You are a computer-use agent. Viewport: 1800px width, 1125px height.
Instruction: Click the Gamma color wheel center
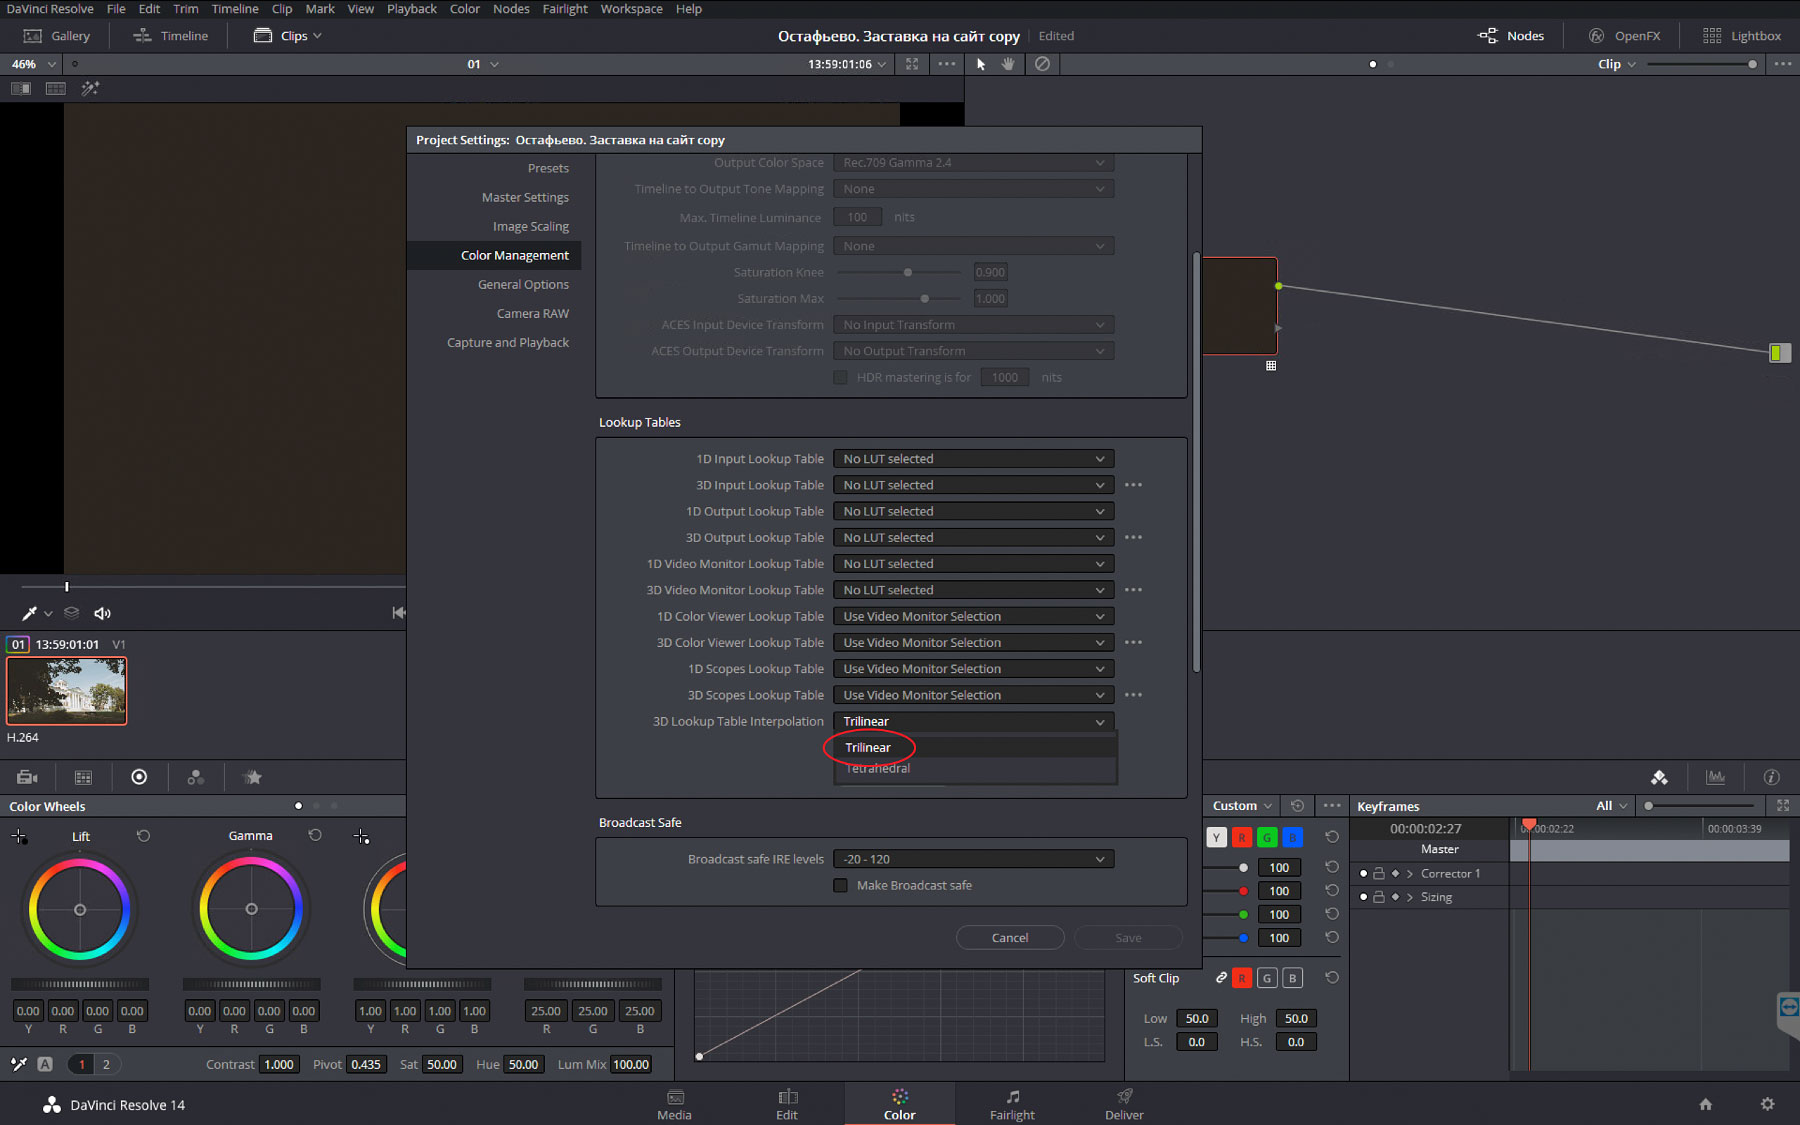point(251,909)
